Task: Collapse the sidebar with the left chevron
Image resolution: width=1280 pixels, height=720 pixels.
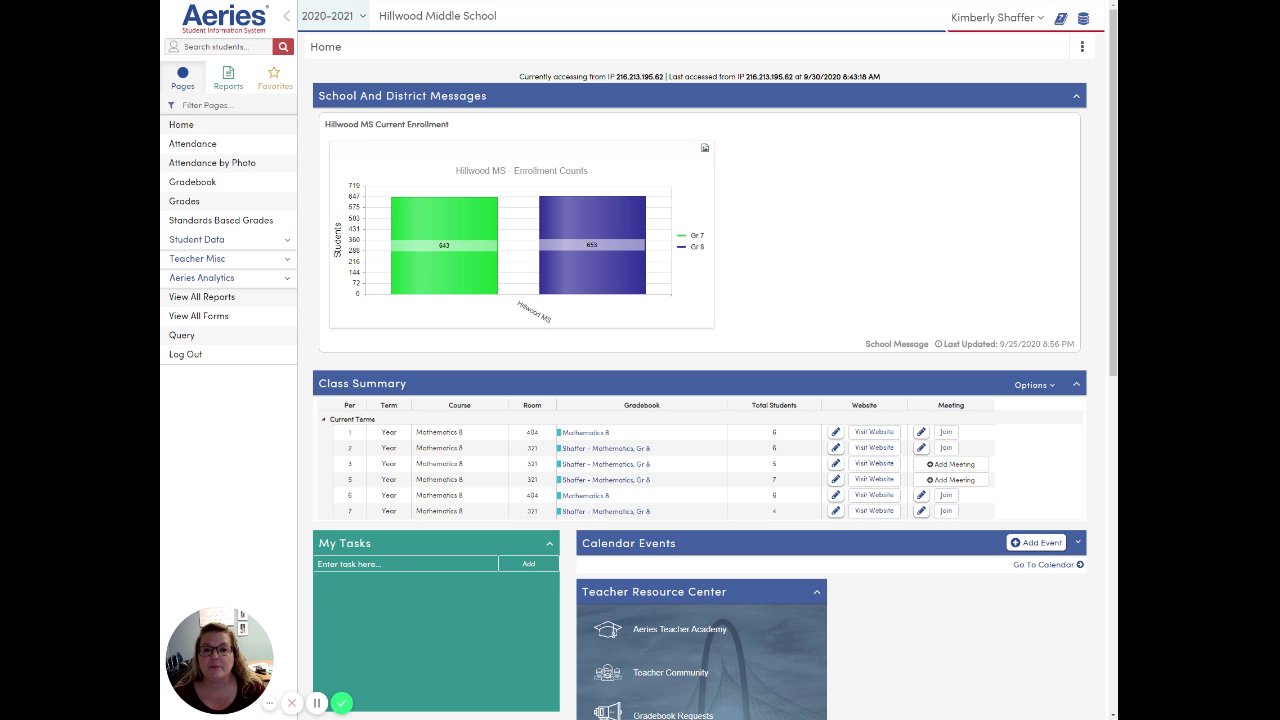Action: tap(286, 16)
